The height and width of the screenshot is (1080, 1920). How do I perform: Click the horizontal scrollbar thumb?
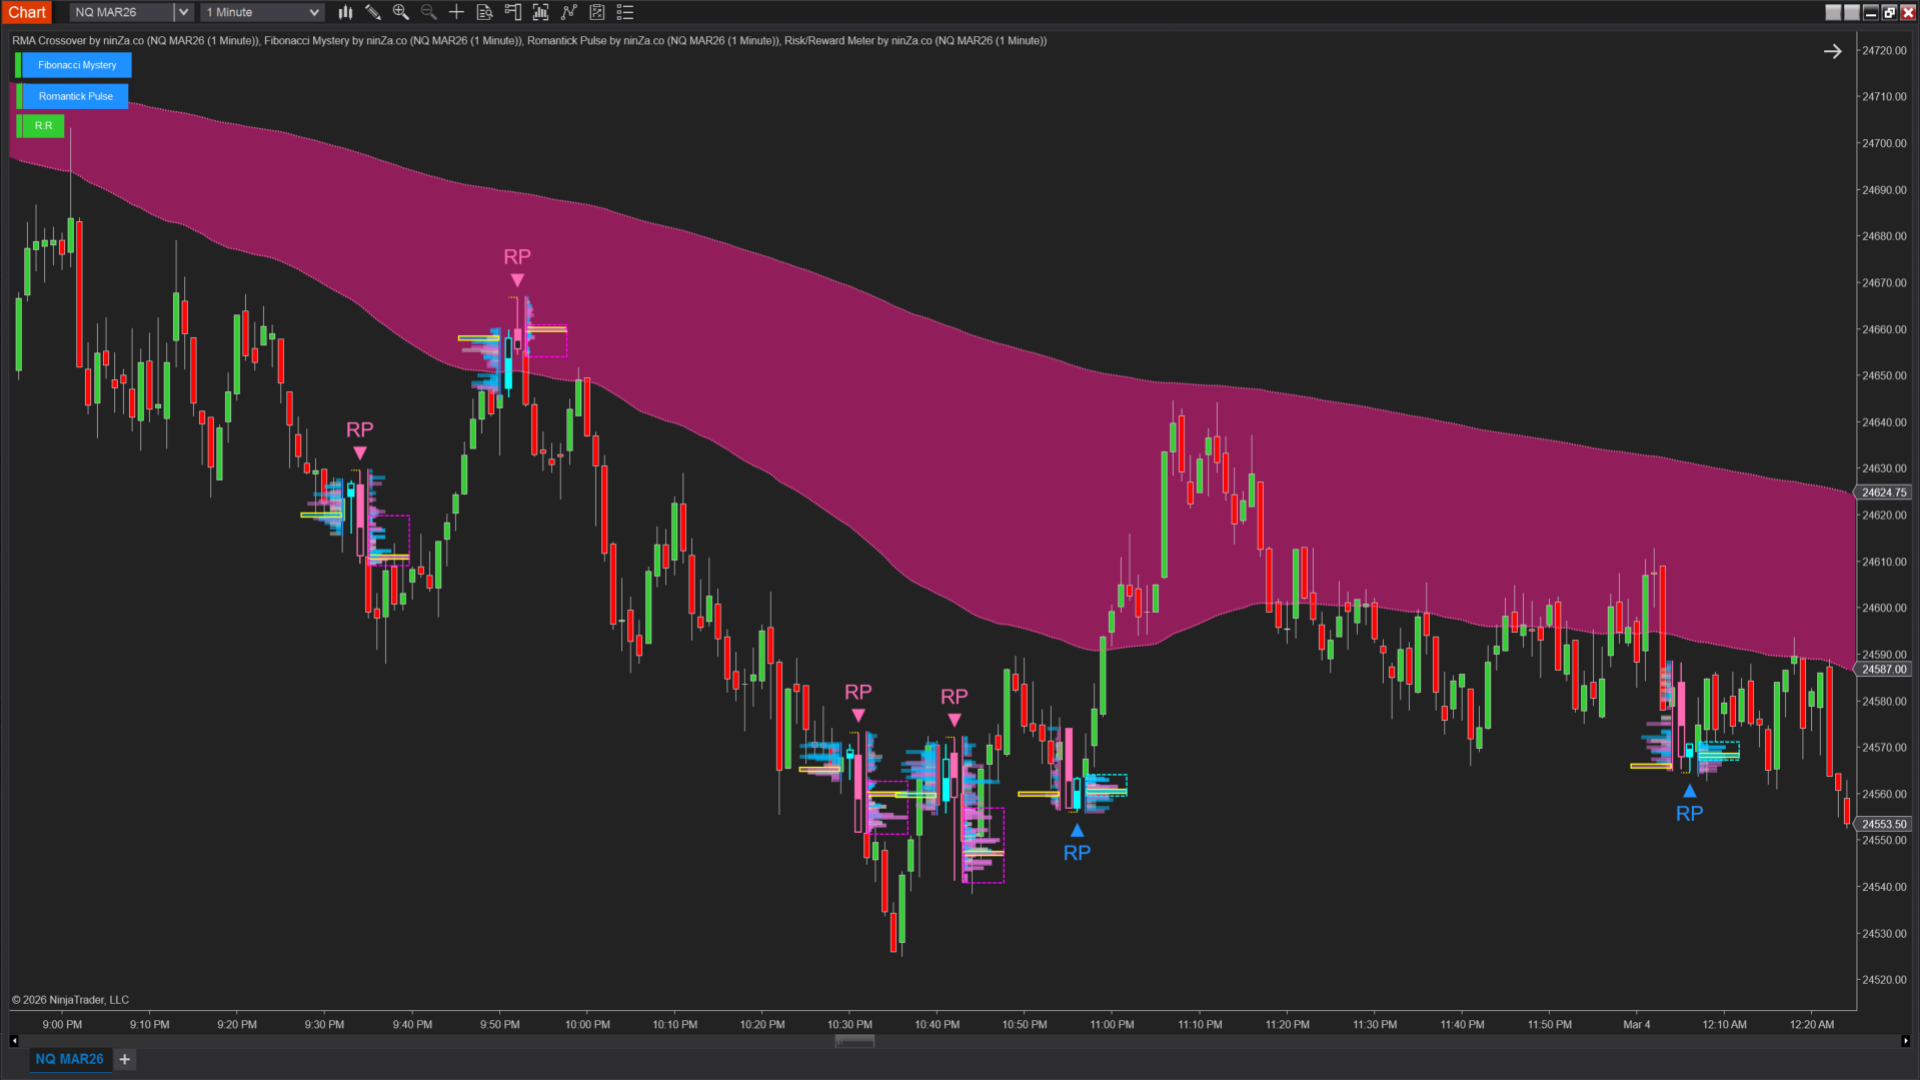[x=854, y=1041]
